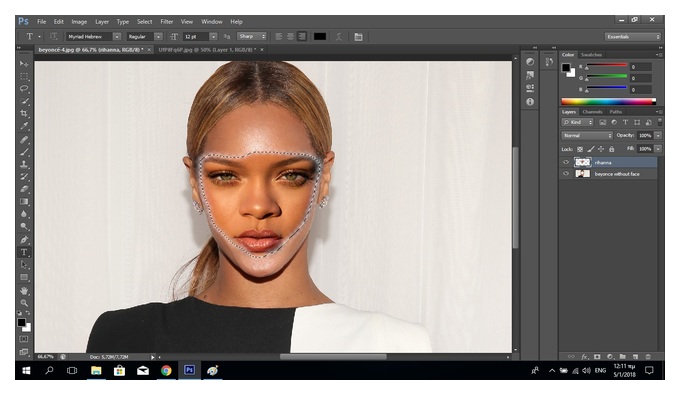
Task: Open the History panel icon
Action: pyautogui.click(x=549, y=62)
